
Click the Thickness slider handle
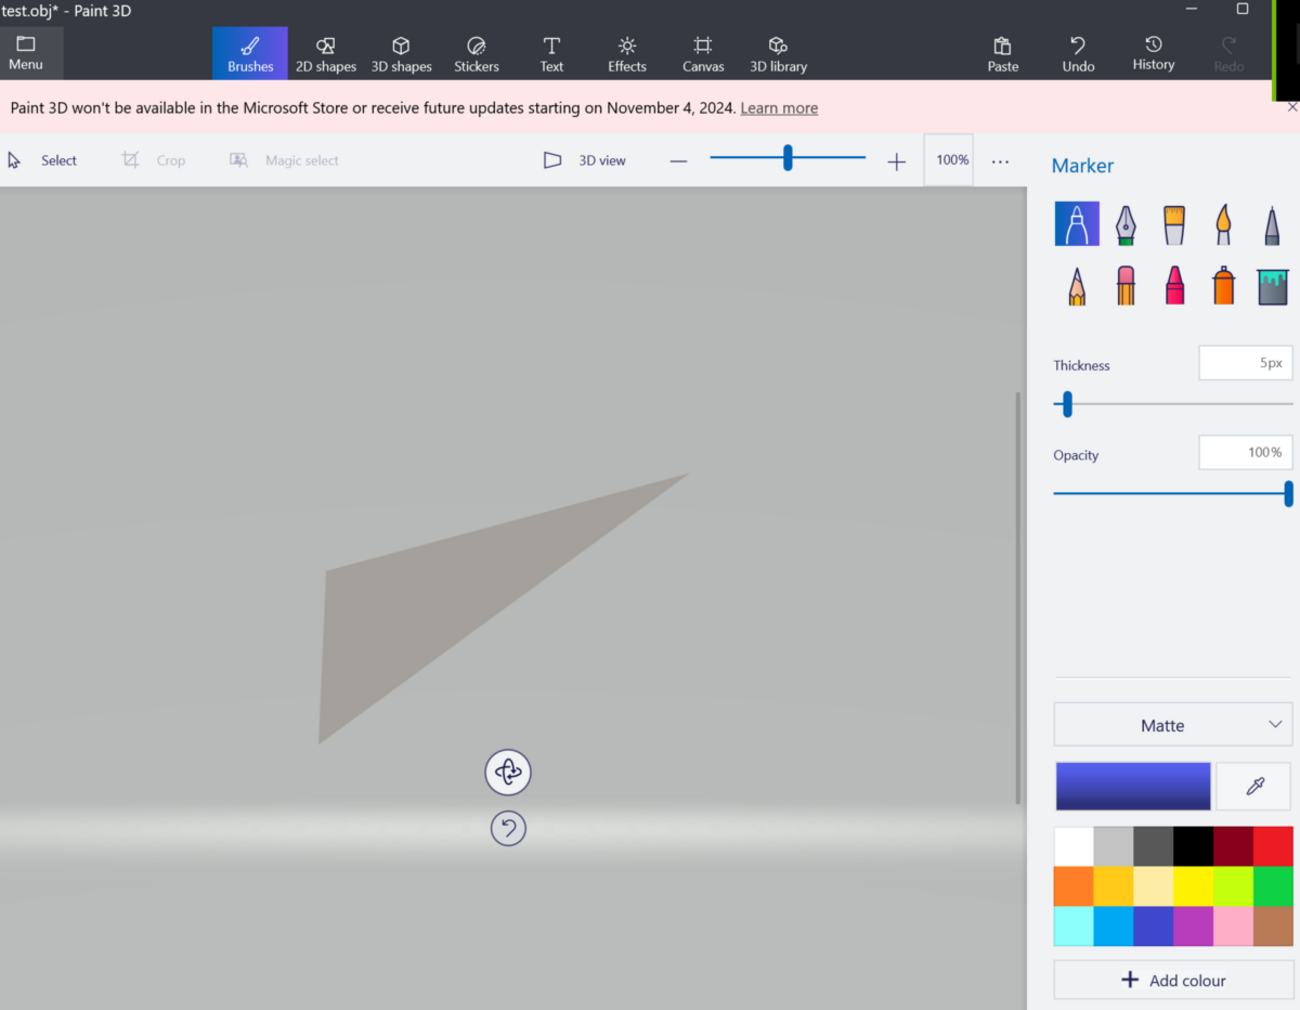1067,404
